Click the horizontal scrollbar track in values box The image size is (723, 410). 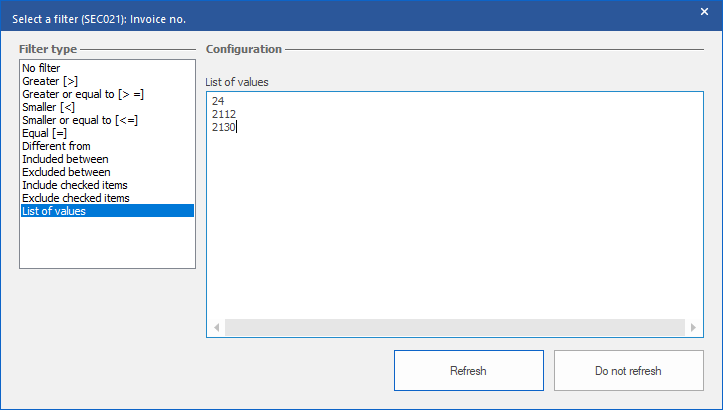(455, 328)
